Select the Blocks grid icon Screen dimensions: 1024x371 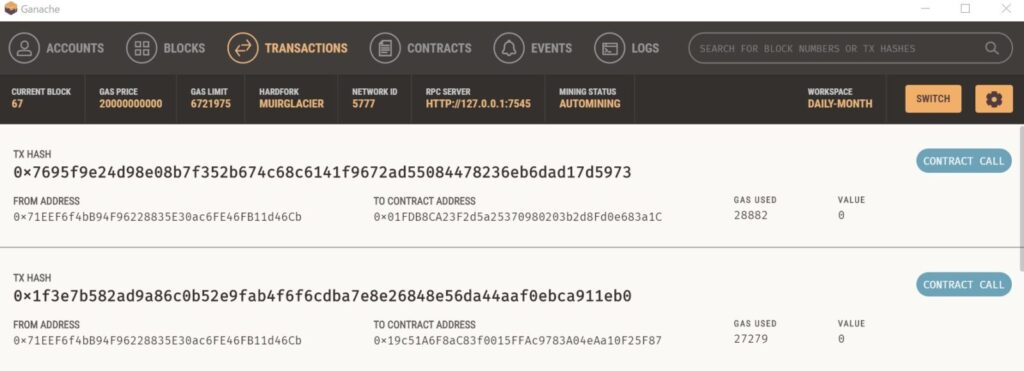[x=142, y=48]
